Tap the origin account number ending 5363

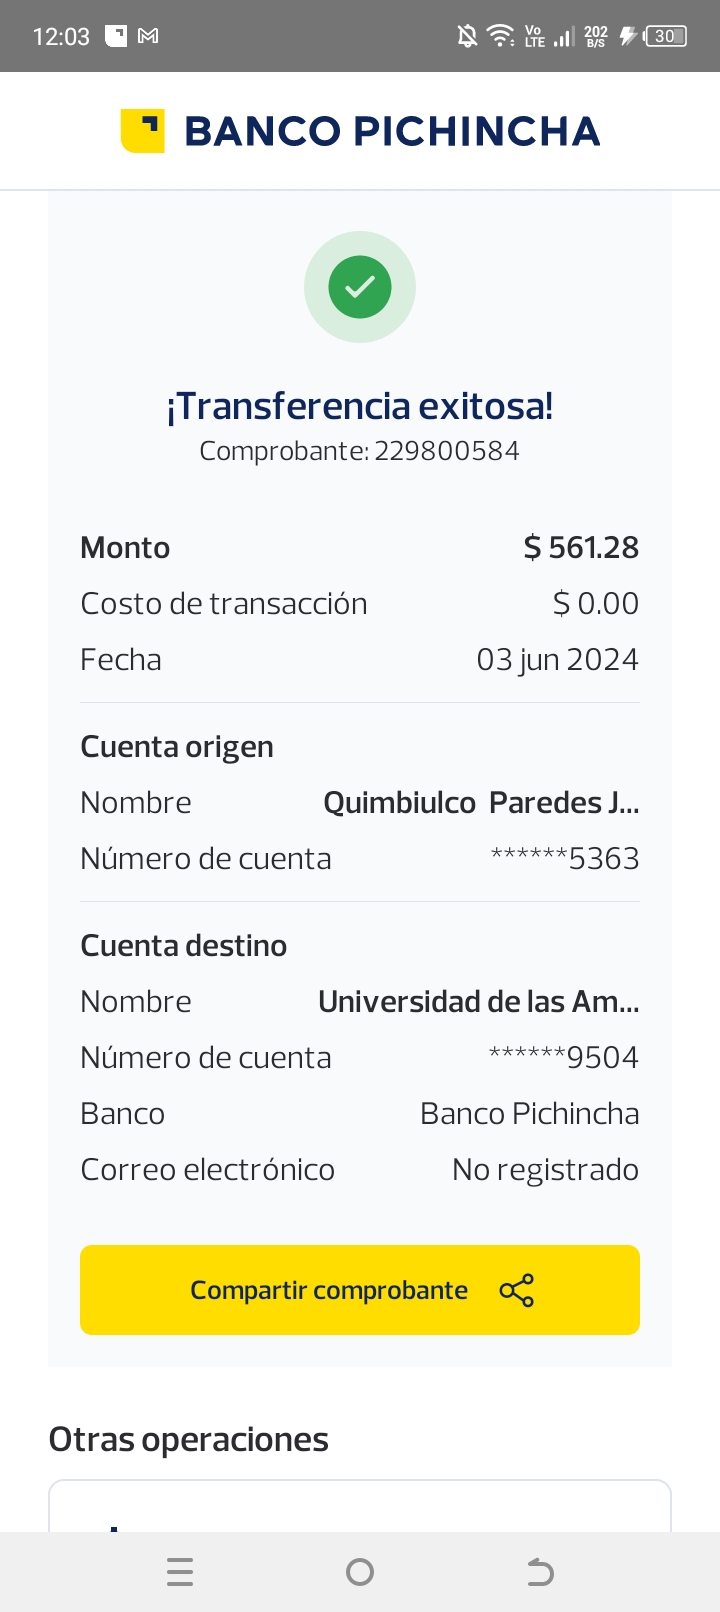pyautogui.click(x=564, y=859)
